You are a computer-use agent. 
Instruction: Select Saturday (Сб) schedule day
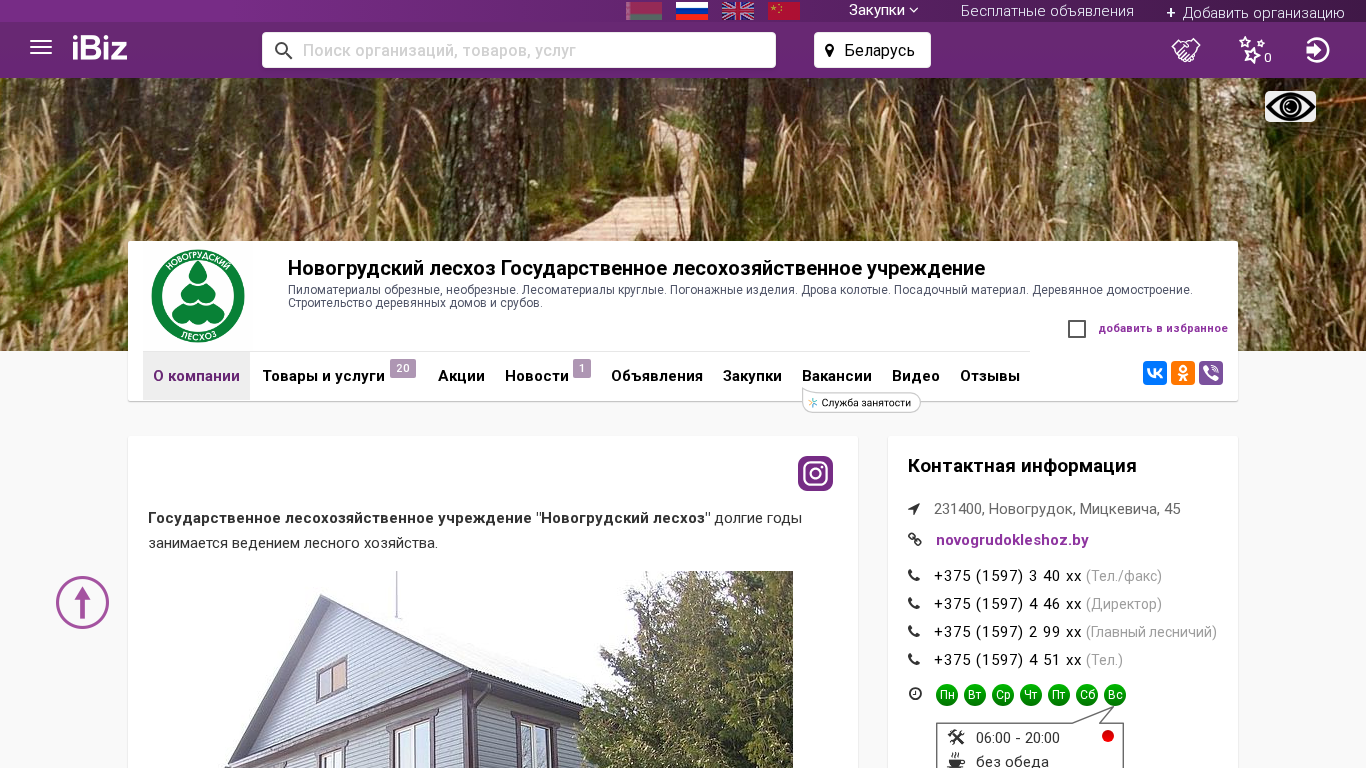[x=1087, y=695]
